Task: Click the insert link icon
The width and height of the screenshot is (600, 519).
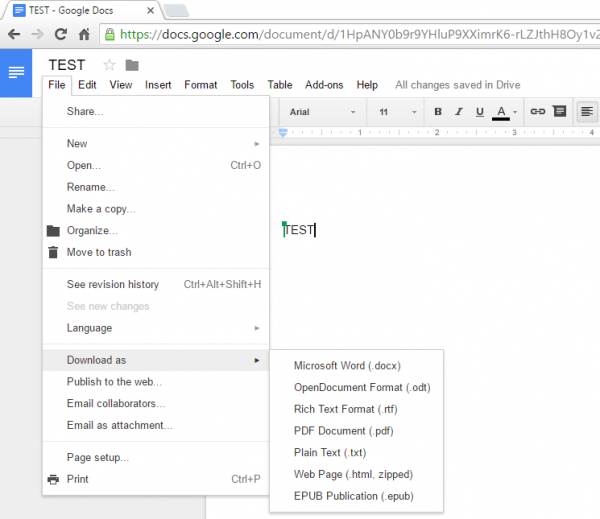Action: pyautogui.click(x=538, y=111)
